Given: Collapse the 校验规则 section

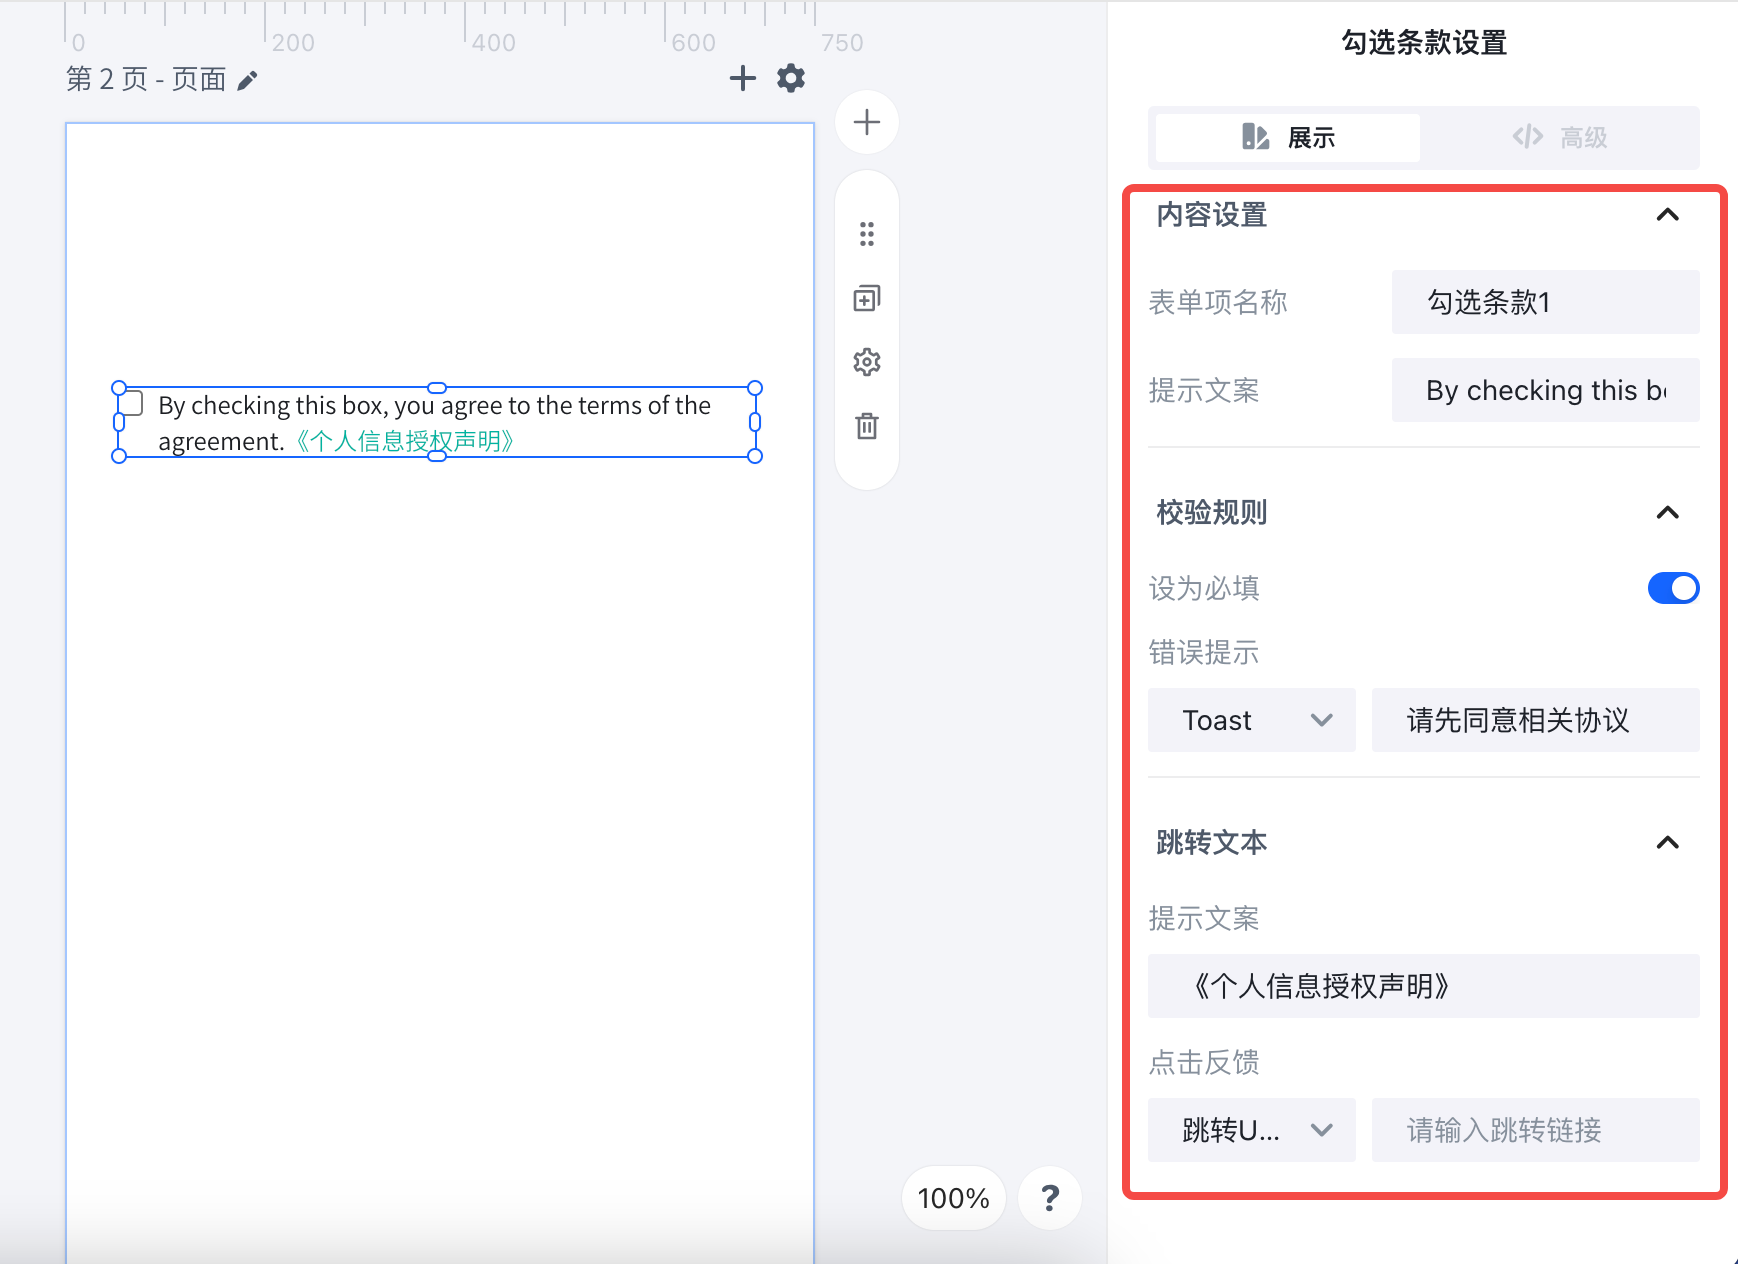Looking at the screenshot, I should point(1667,513).
